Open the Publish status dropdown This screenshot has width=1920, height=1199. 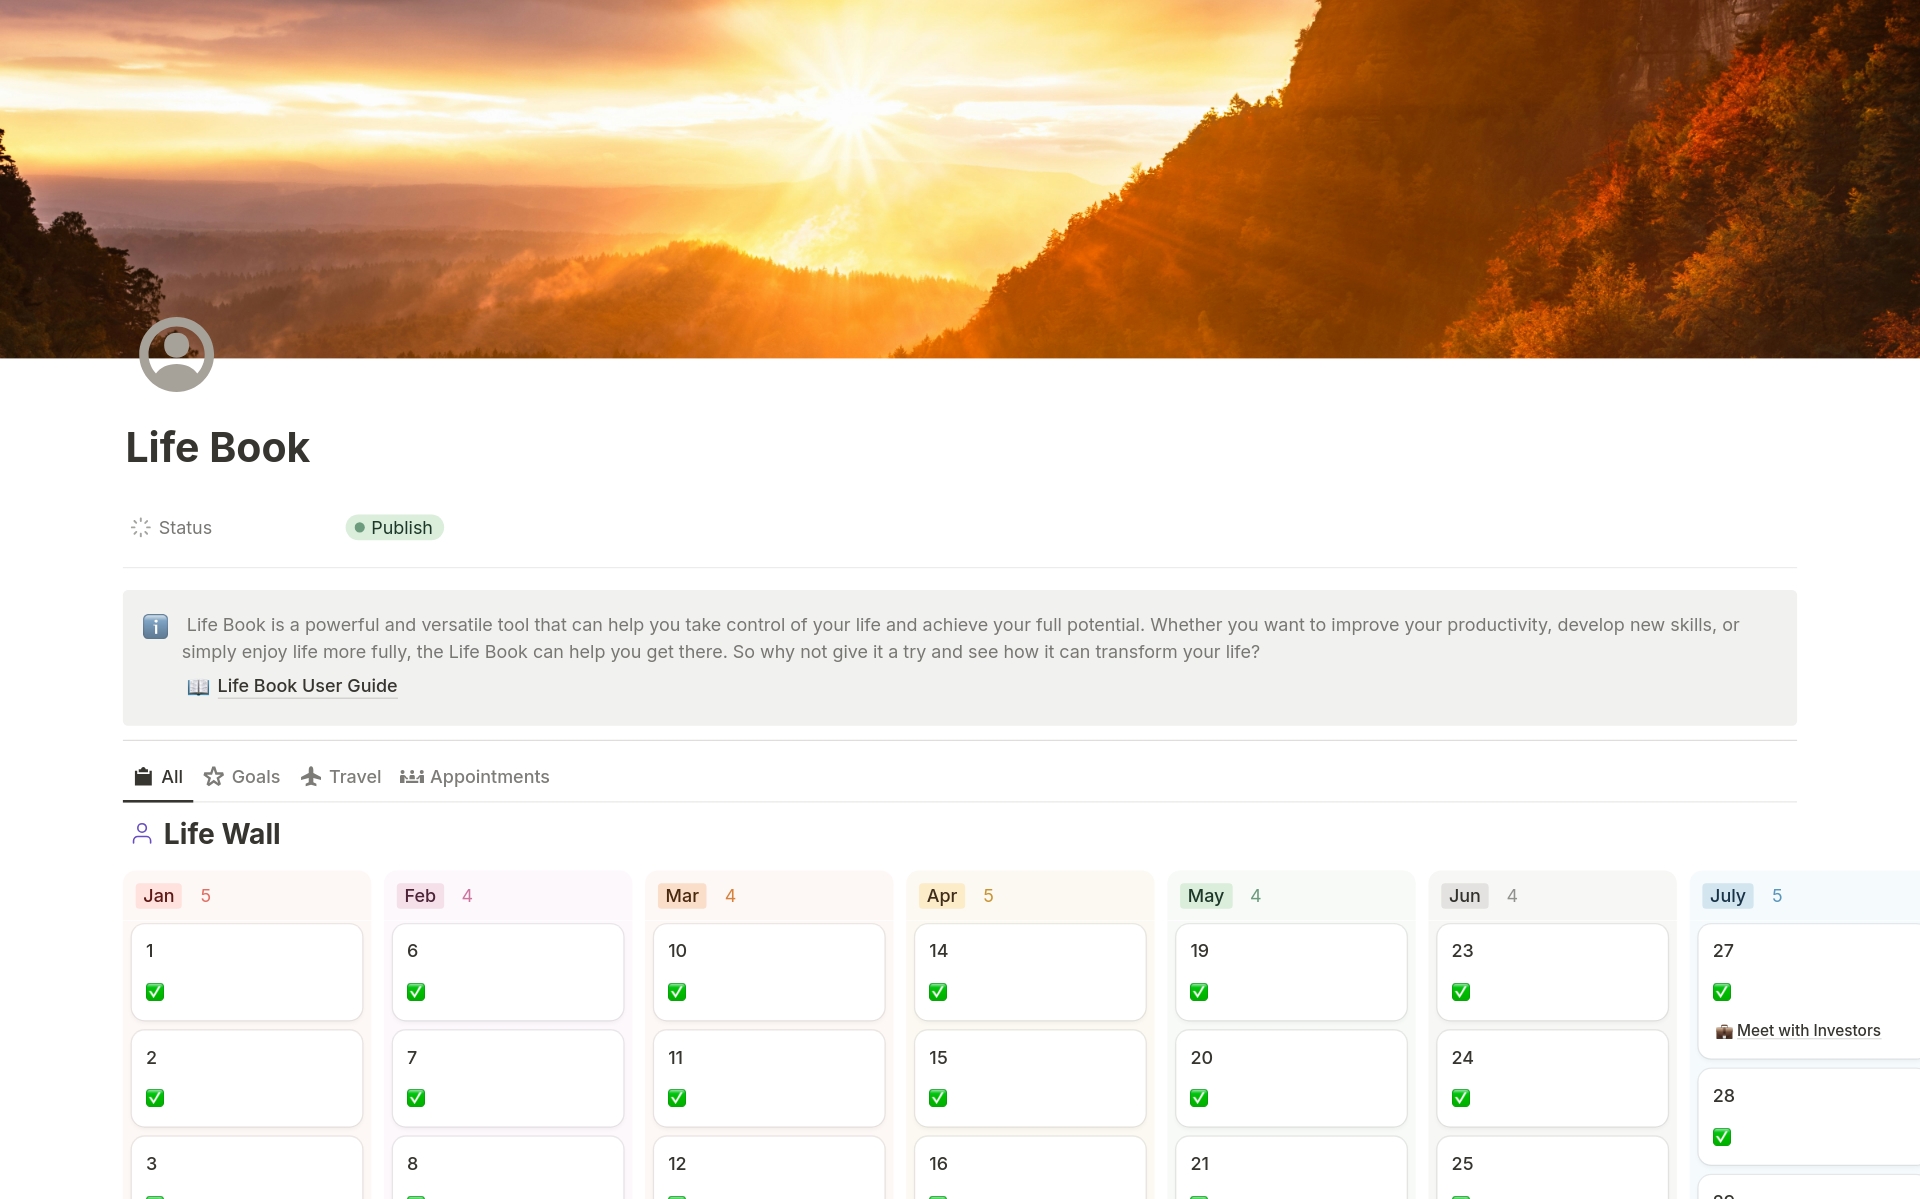pyautogui.click(x=394, y=527)
